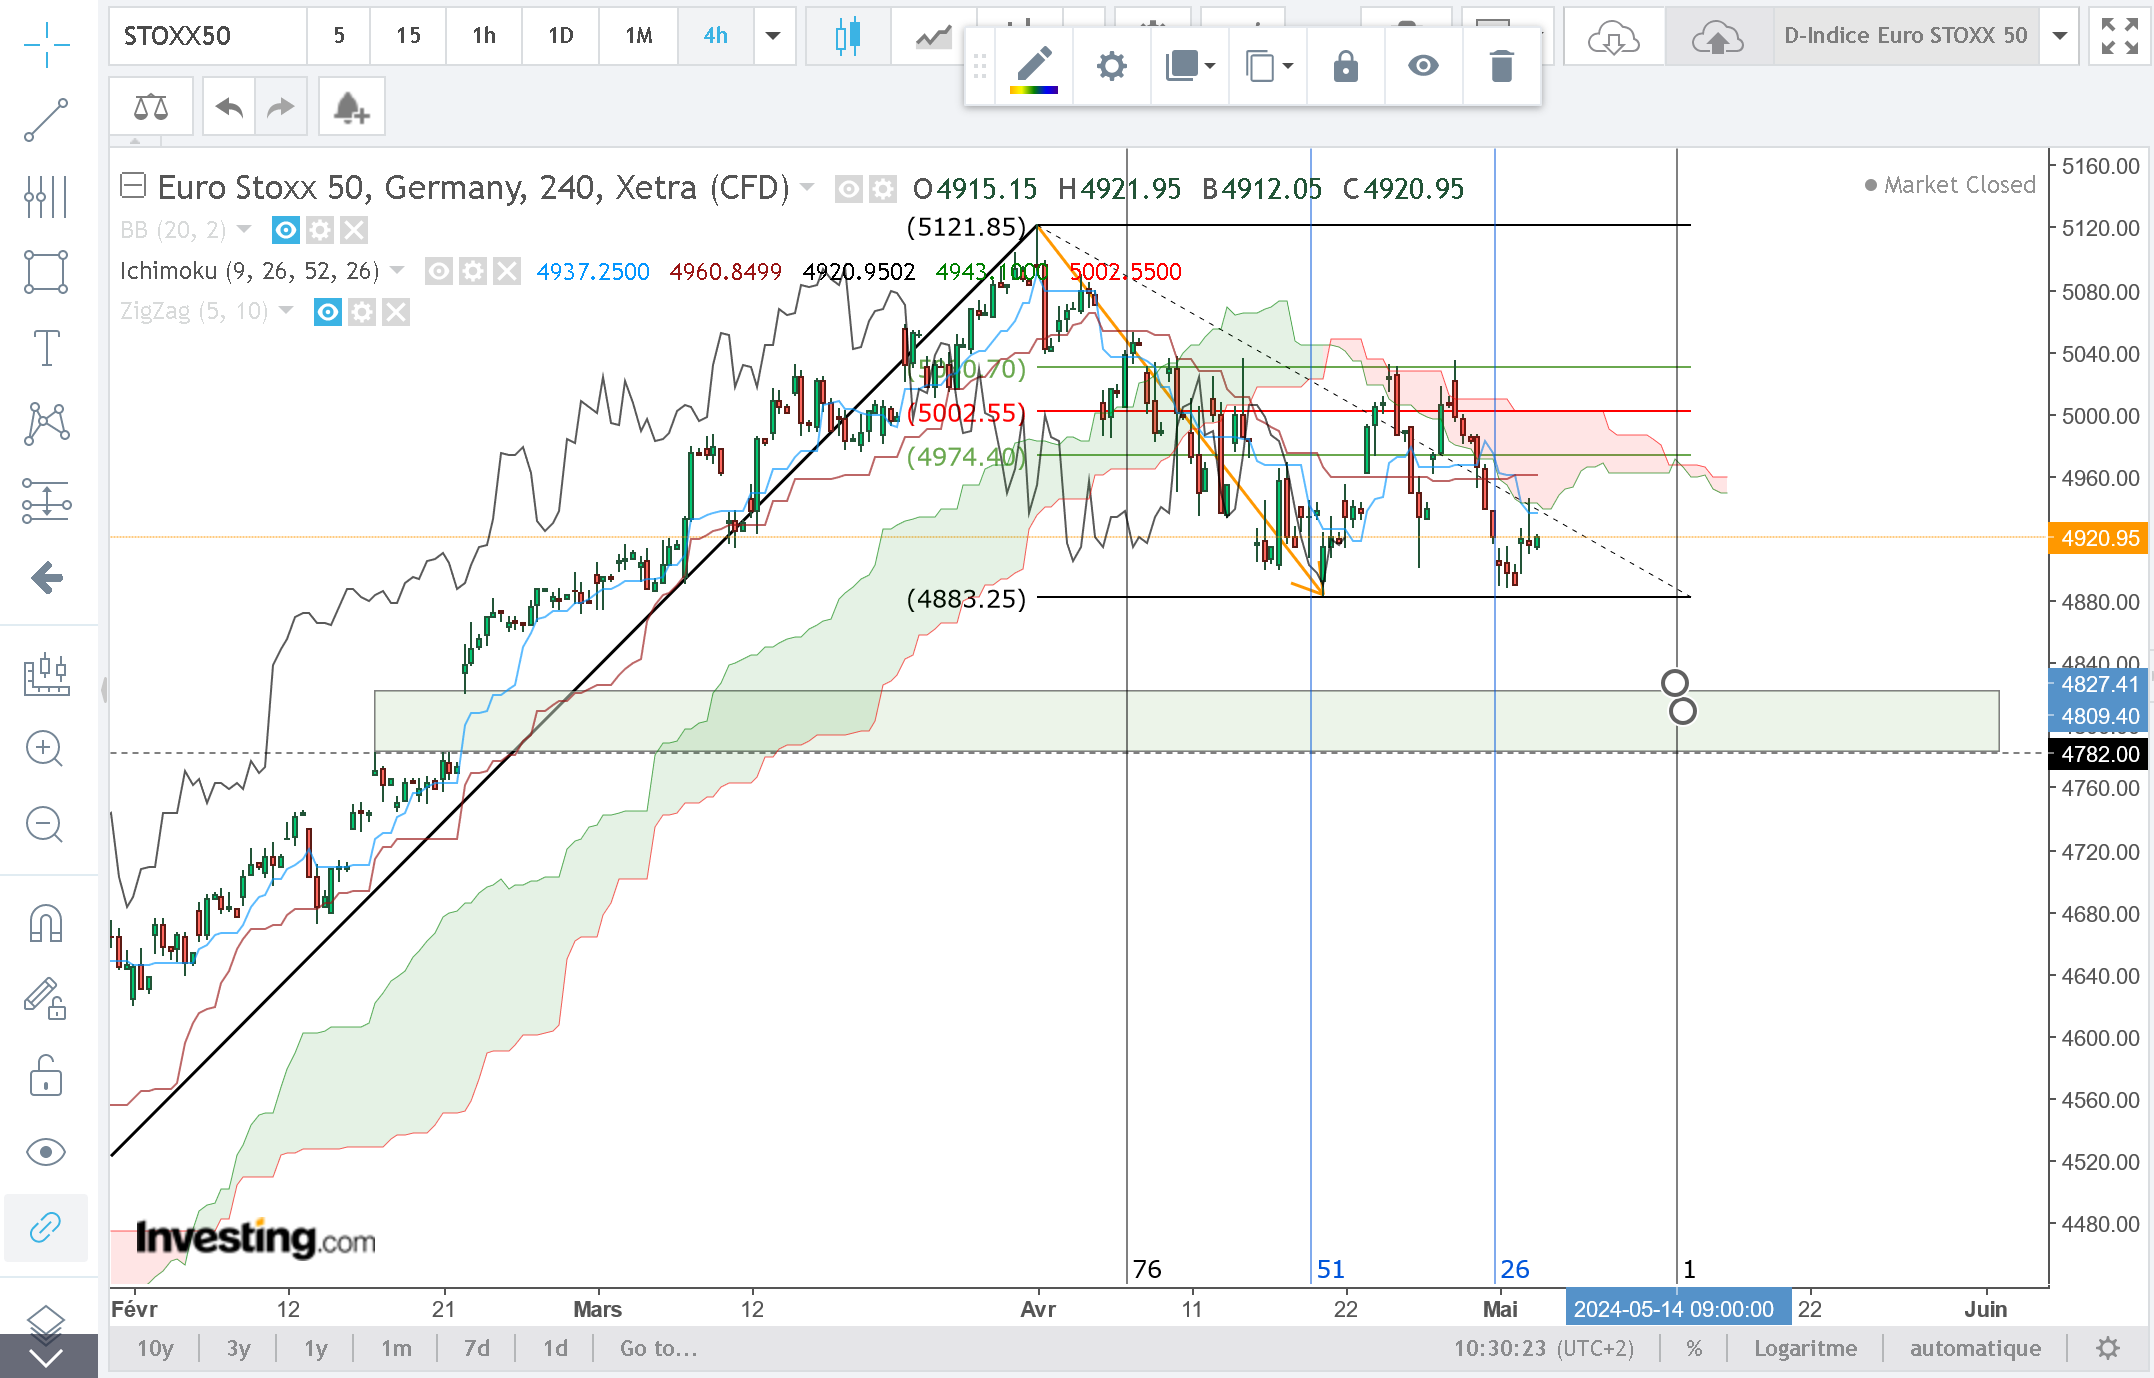Click the STOXX50 symbol input field

[207, 36]
